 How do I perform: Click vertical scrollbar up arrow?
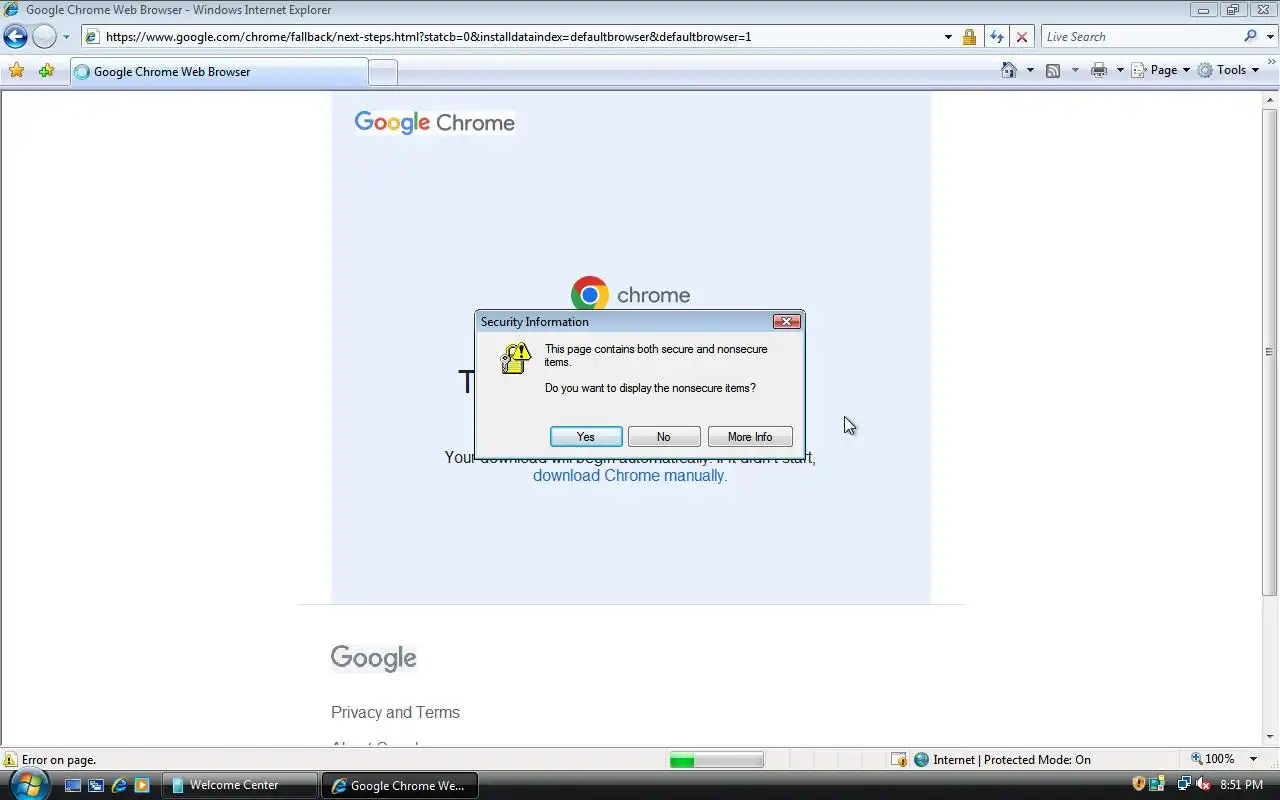[x=1271, y=100]
